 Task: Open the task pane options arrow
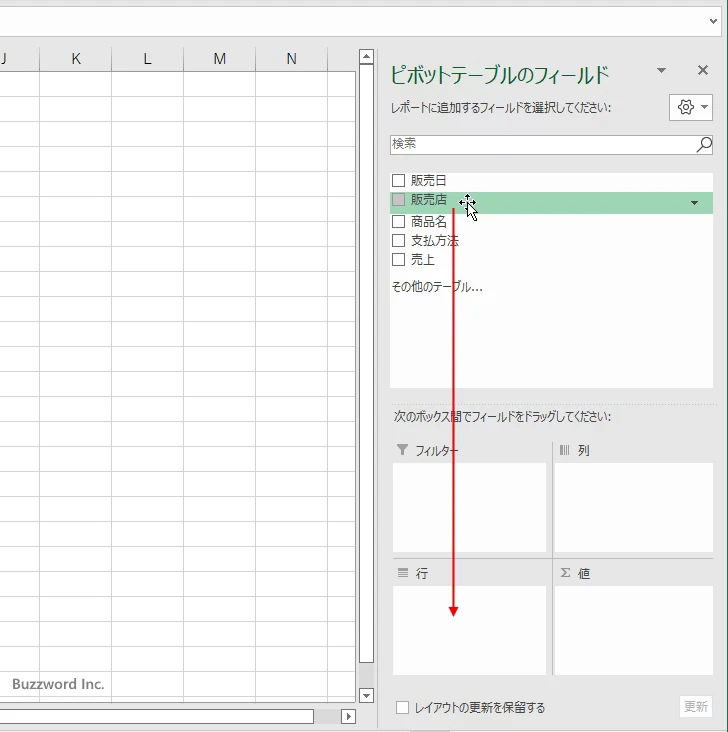tap(661, 70)
